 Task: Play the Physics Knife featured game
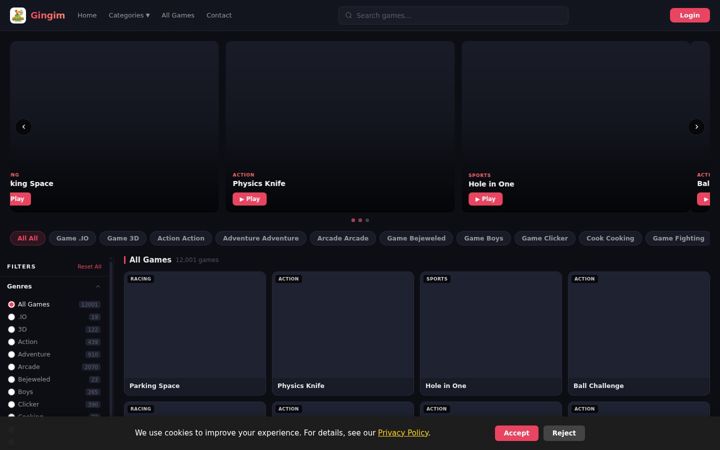249,199
